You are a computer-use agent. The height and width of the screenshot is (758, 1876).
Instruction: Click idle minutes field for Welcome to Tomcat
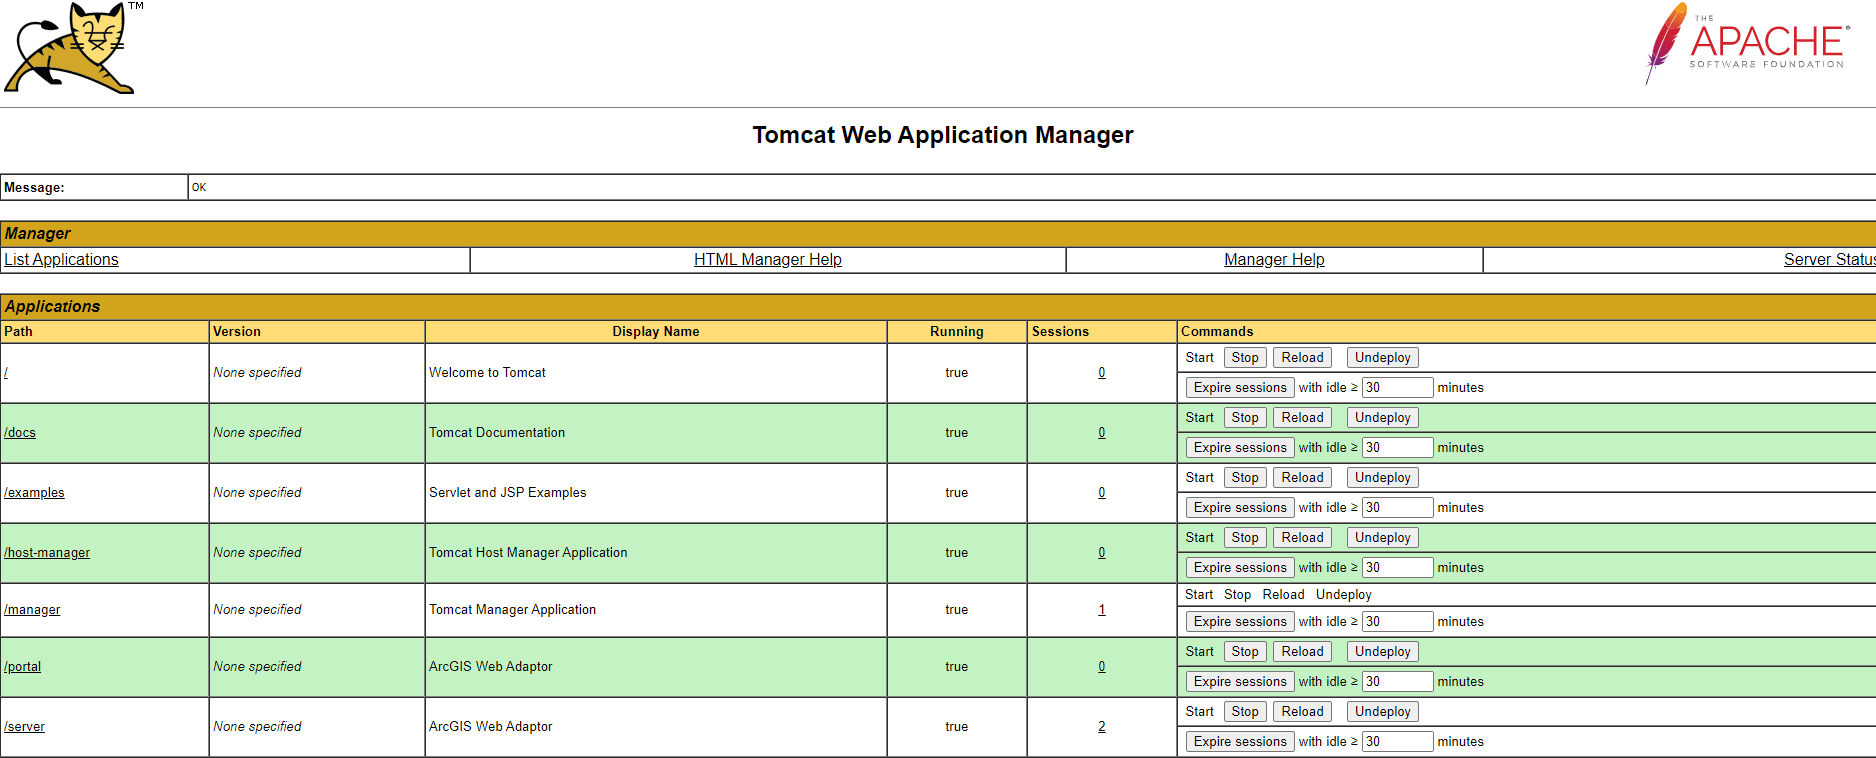pyautogui.click(x=1398, y=388)
